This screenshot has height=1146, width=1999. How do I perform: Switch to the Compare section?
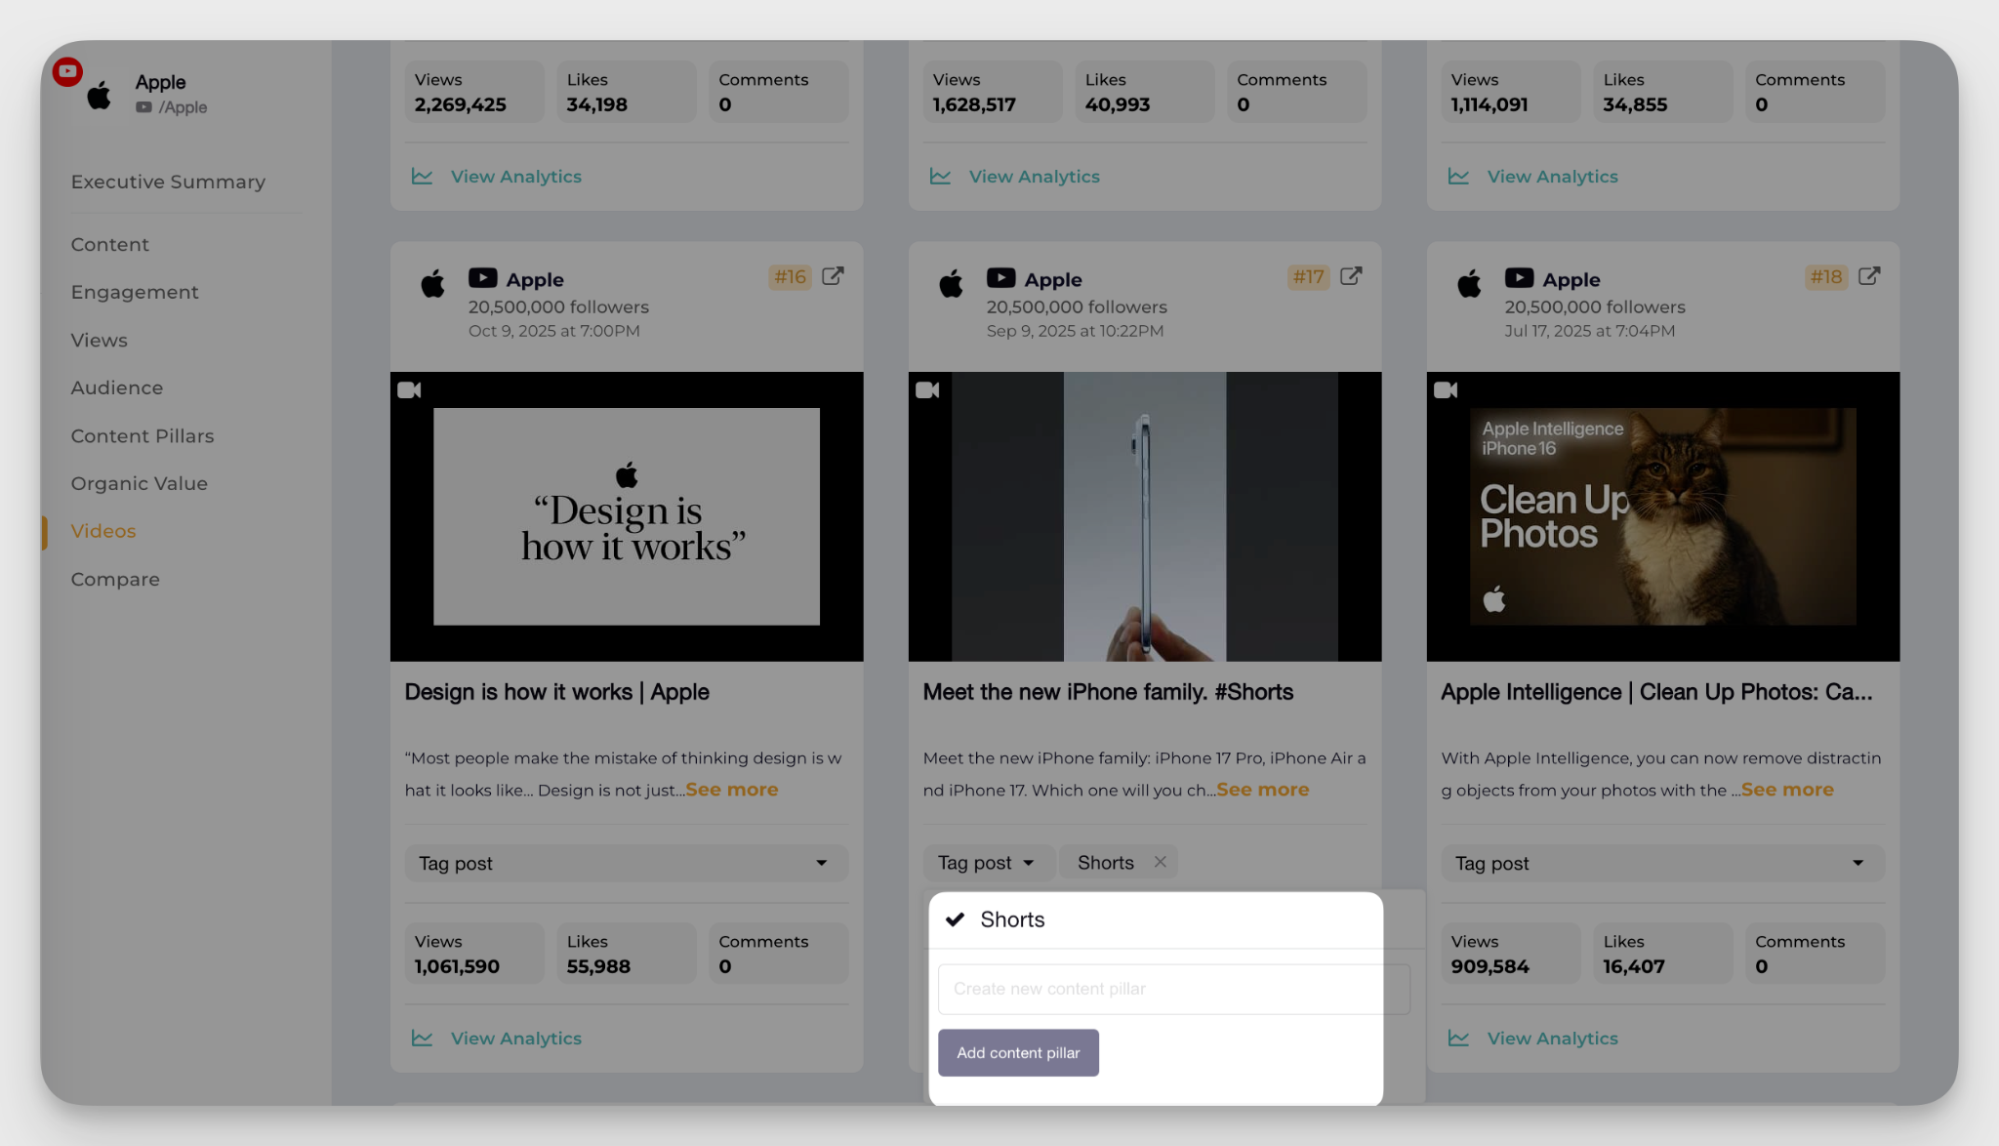[115, 578]
